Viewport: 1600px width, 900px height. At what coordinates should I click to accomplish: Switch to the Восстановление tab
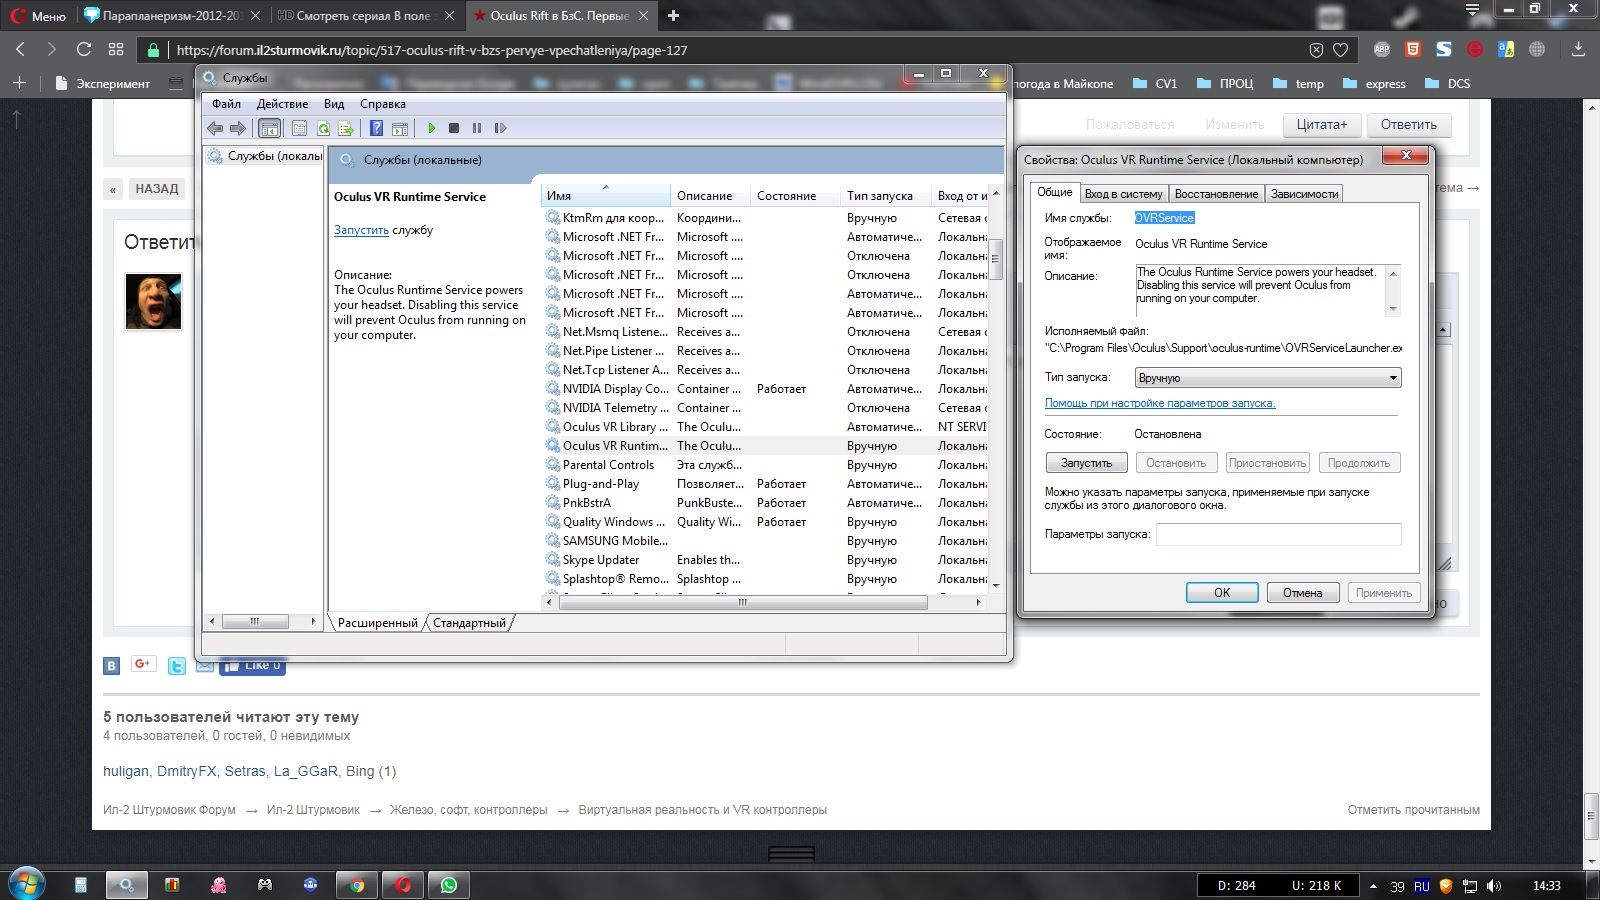click(1216, 194)
